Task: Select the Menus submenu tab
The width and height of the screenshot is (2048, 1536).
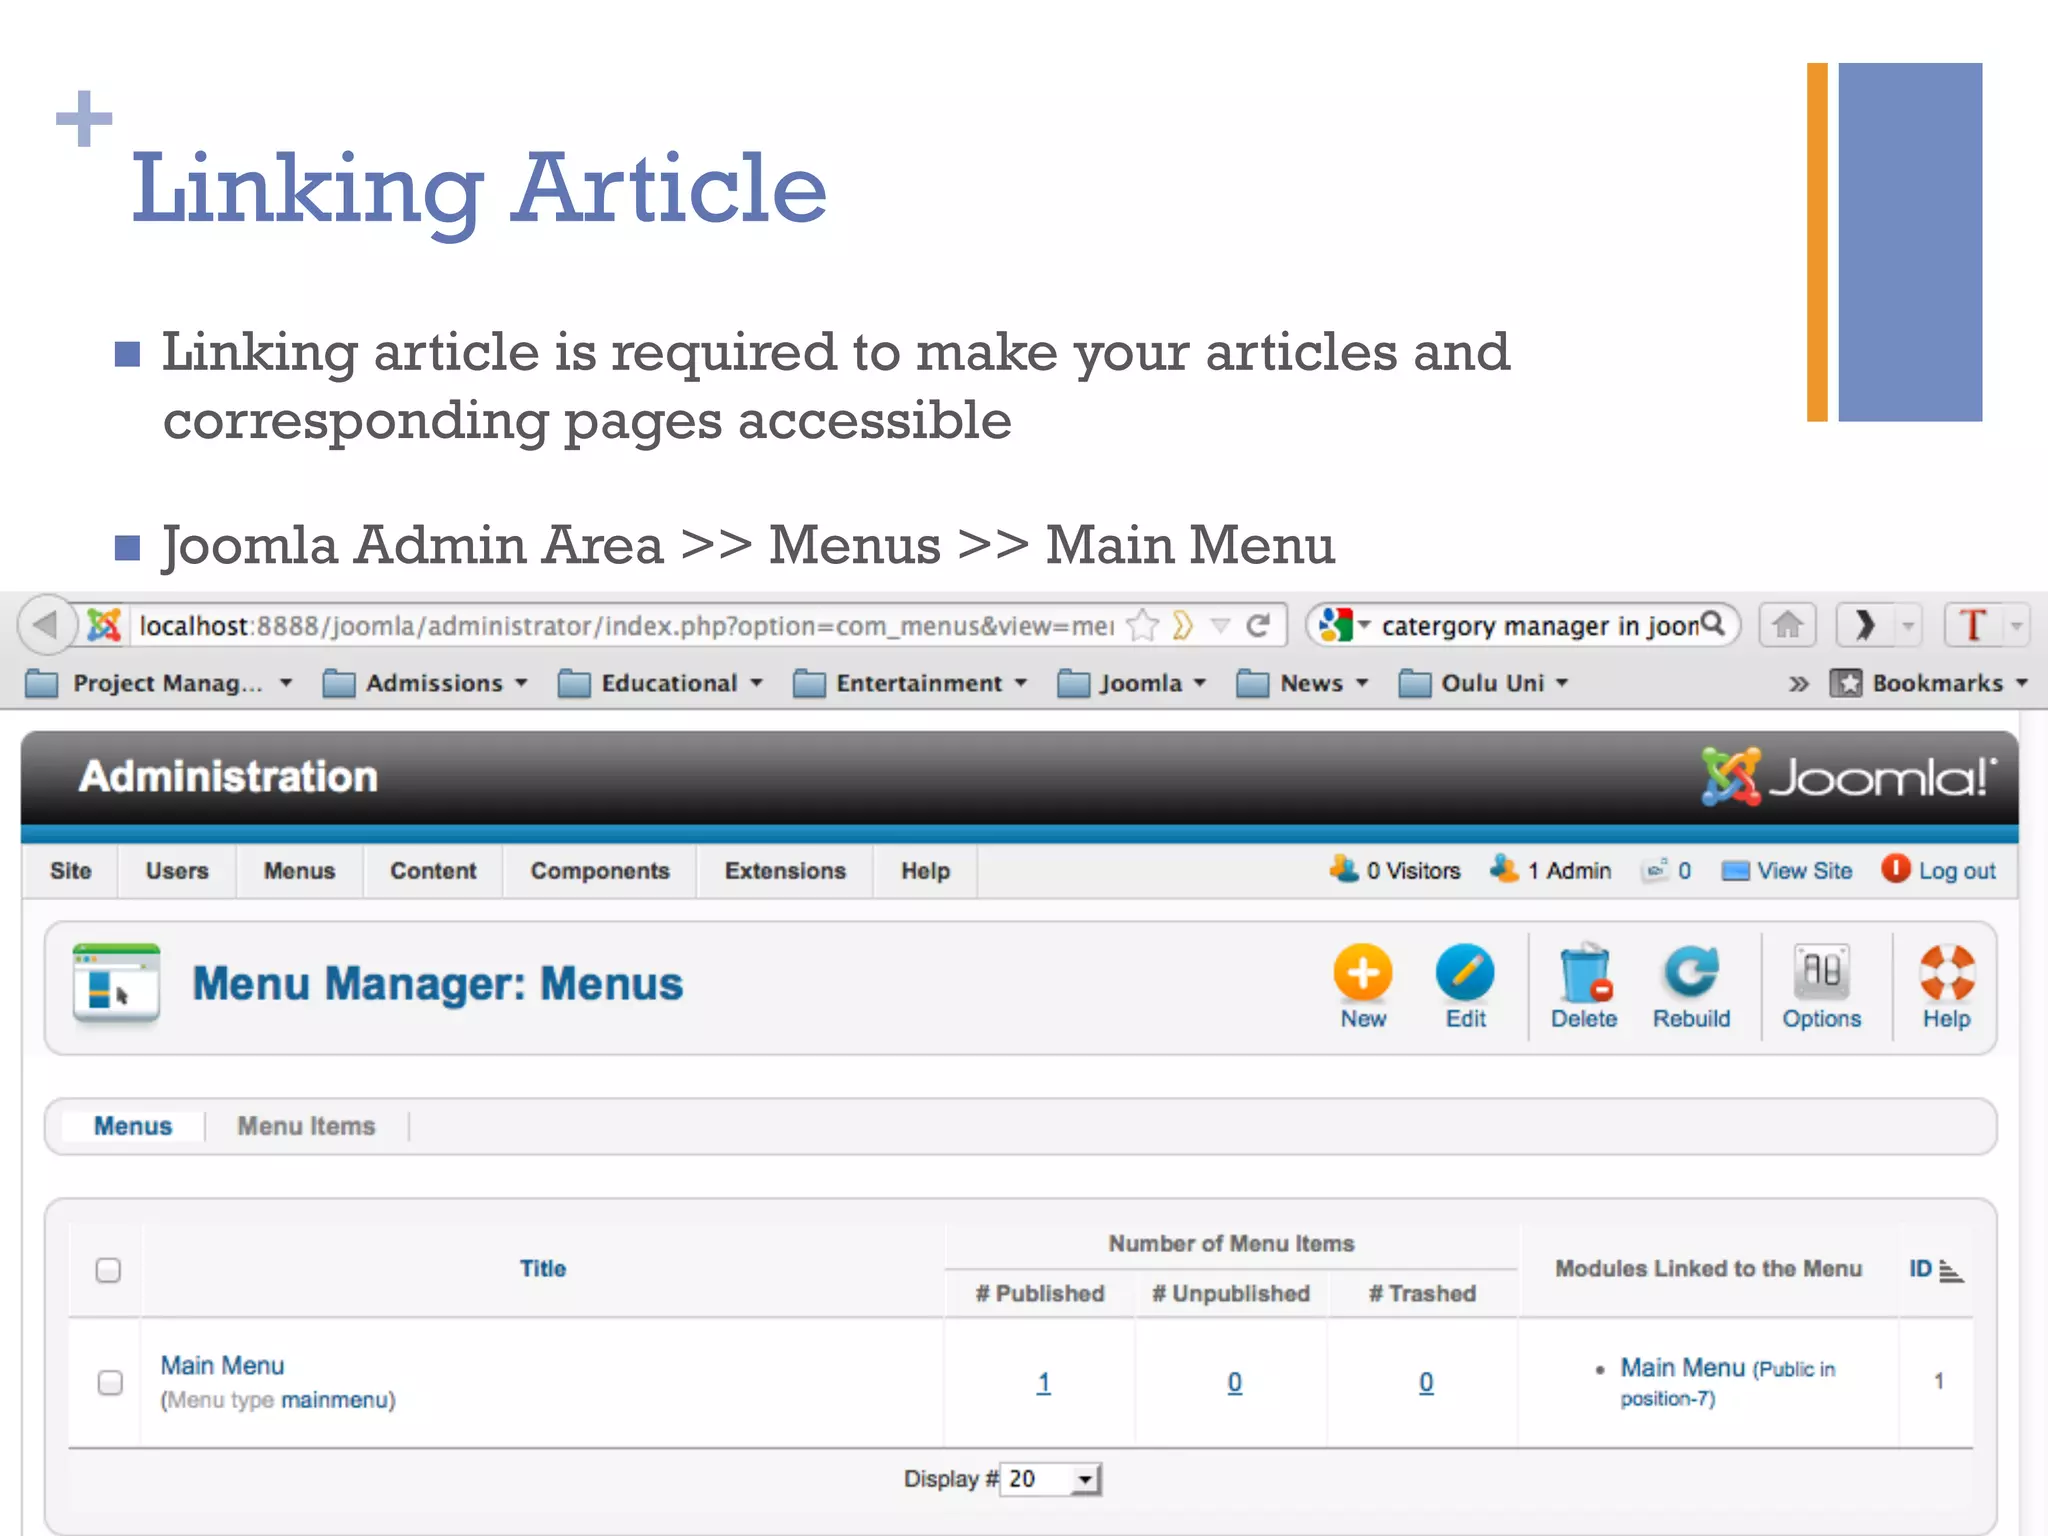Action: [x=133, y=1126]
